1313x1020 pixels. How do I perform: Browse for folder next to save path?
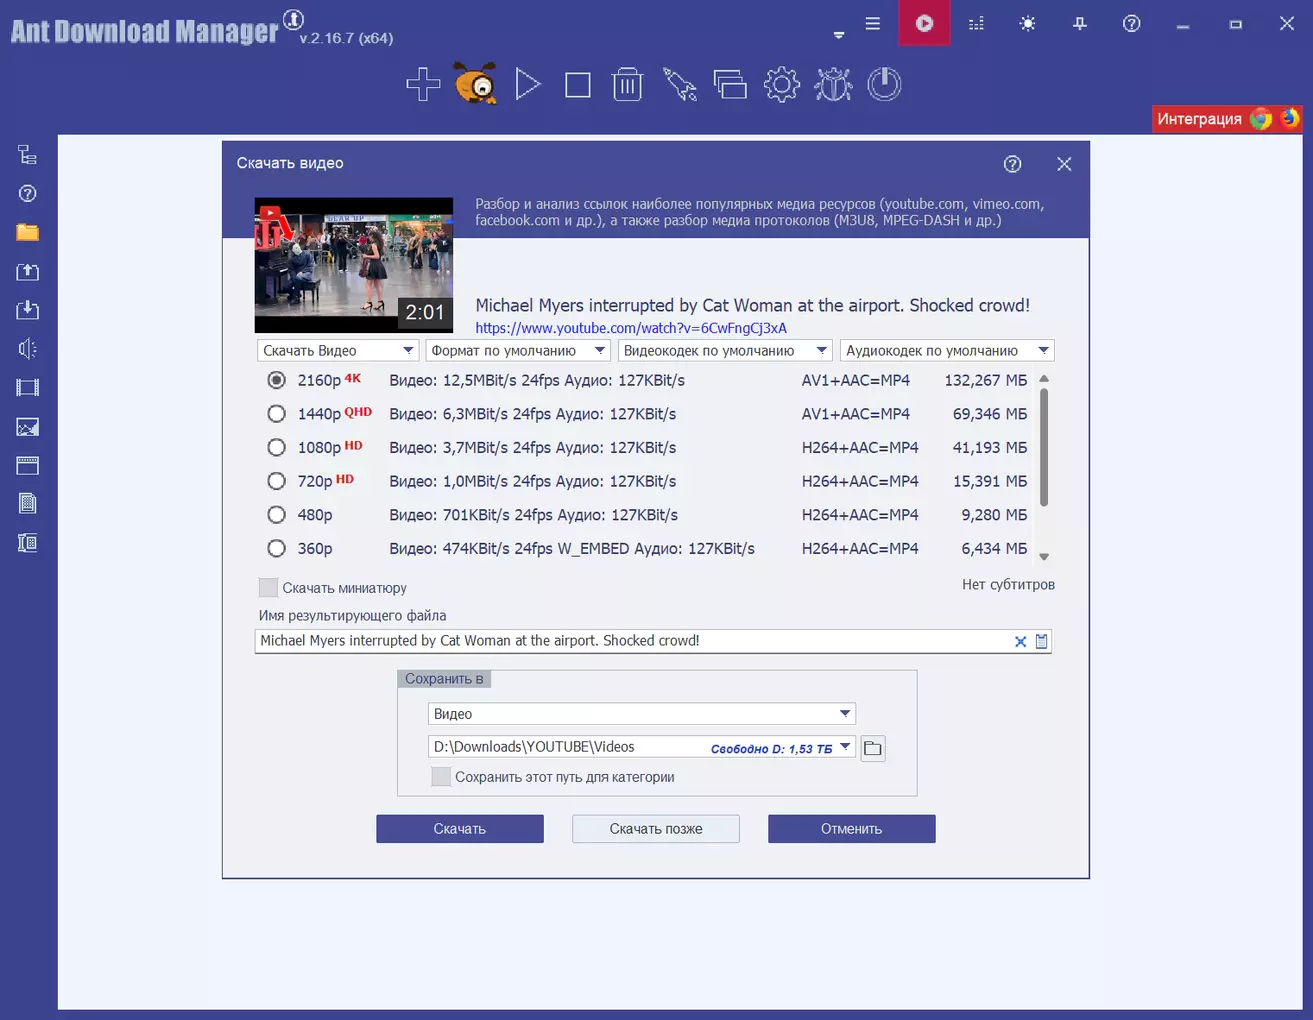[x=873, y=748]
